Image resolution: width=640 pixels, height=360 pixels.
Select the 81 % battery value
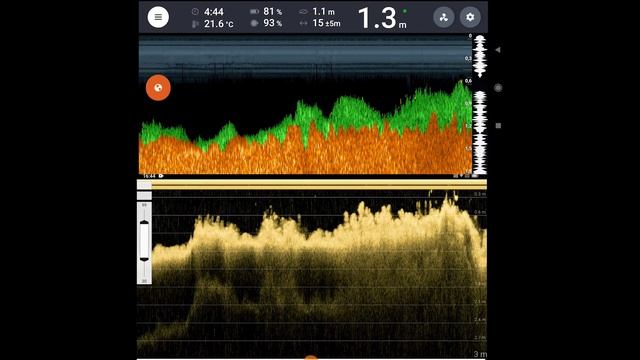pos(273,11)
